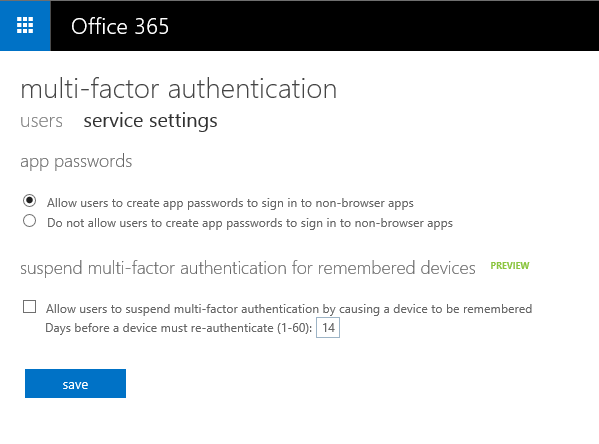
Task: Click the app passwords section heading
Action: tap(76, 162)
